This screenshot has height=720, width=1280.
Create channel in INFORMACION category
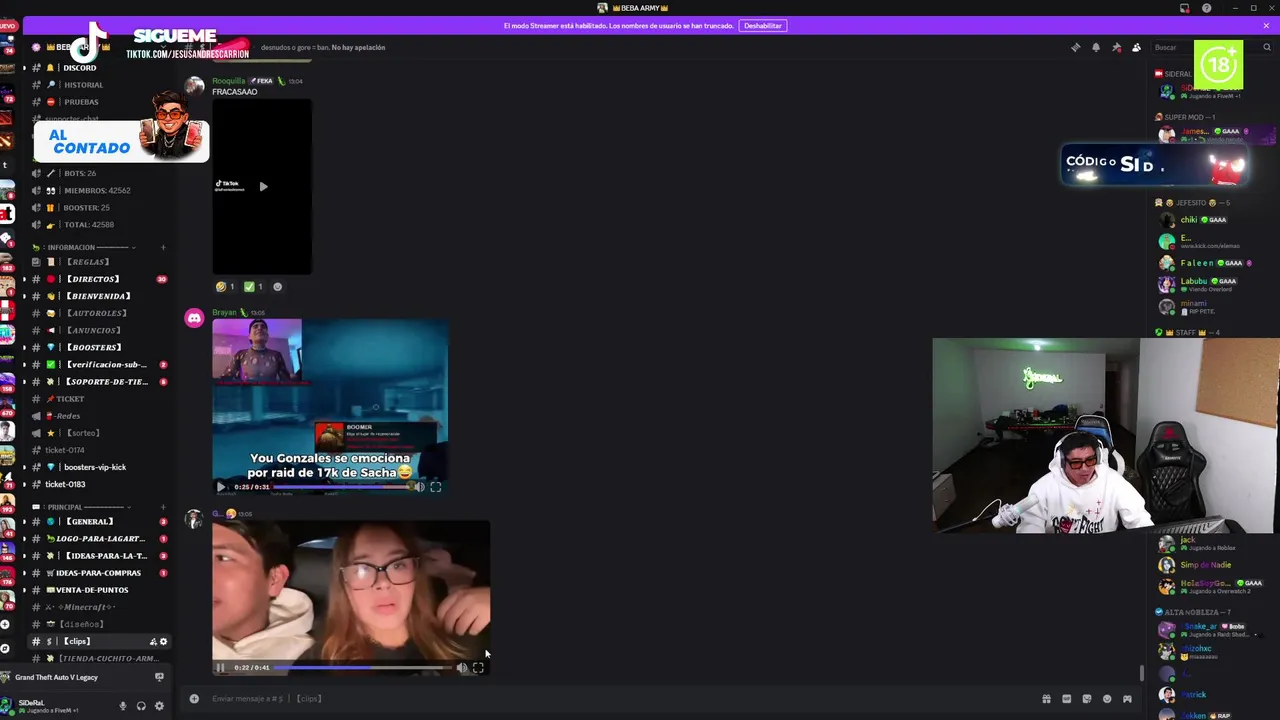click(x=163, y=247)
